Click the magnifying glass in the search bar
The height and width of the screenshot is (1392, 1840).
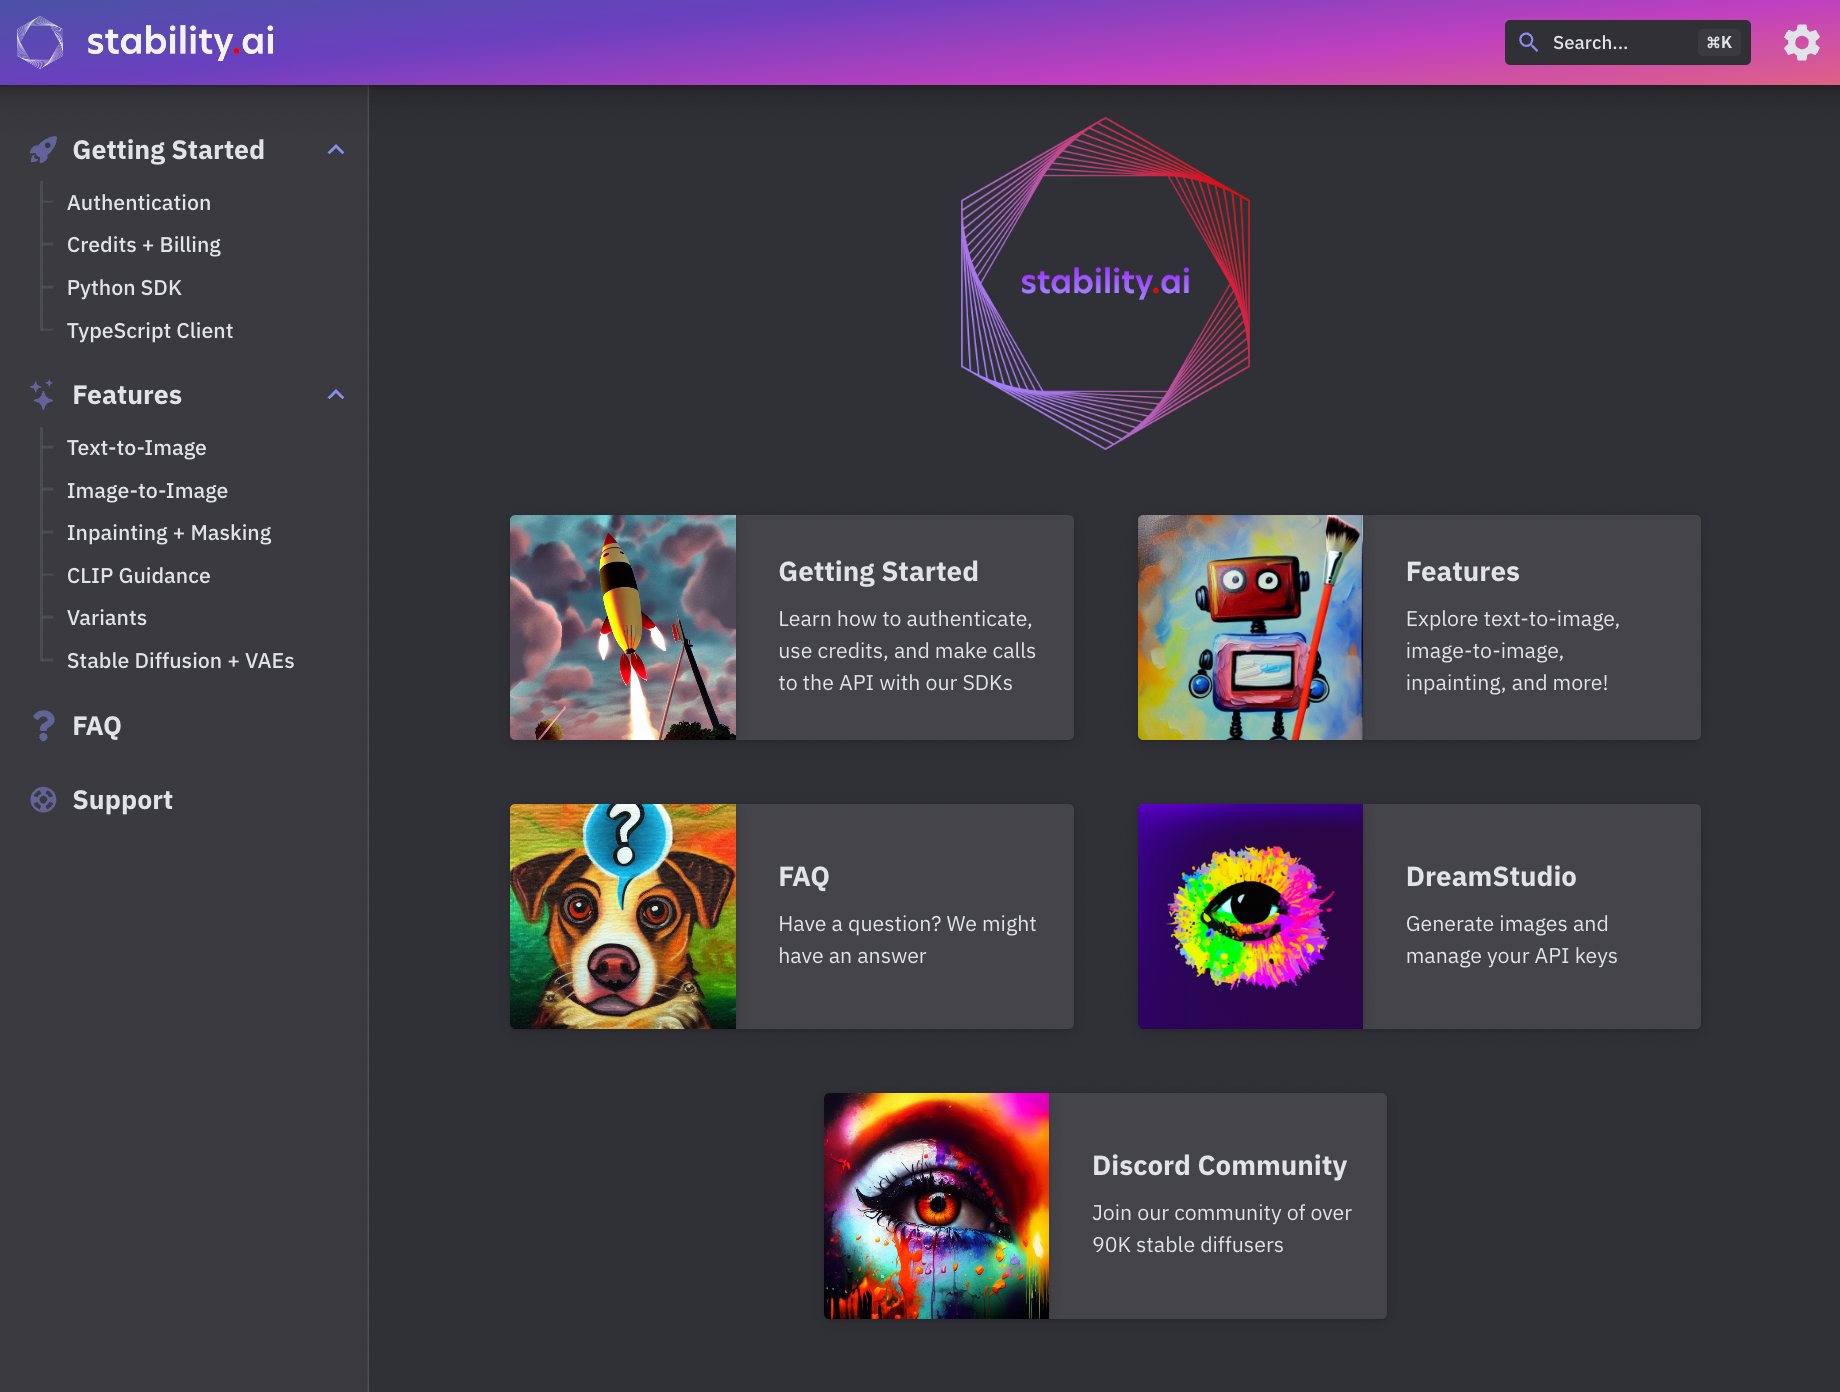pyautogui.click(x=1528, y=42)
